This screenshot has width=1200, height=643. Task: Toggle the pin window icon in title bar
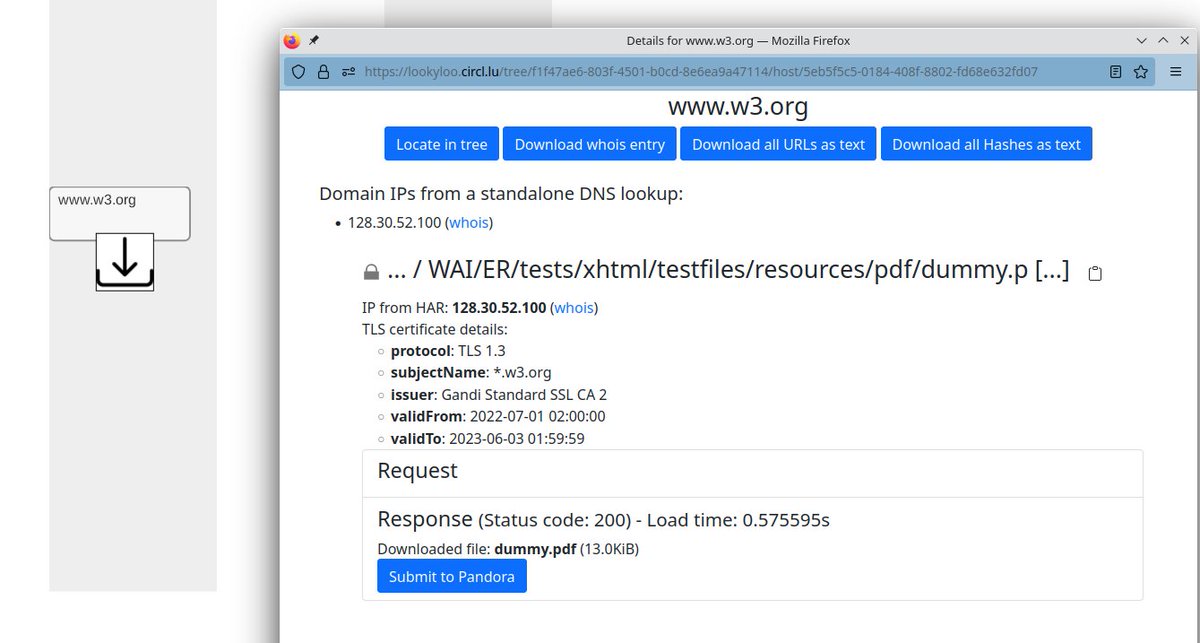point(314,41)
